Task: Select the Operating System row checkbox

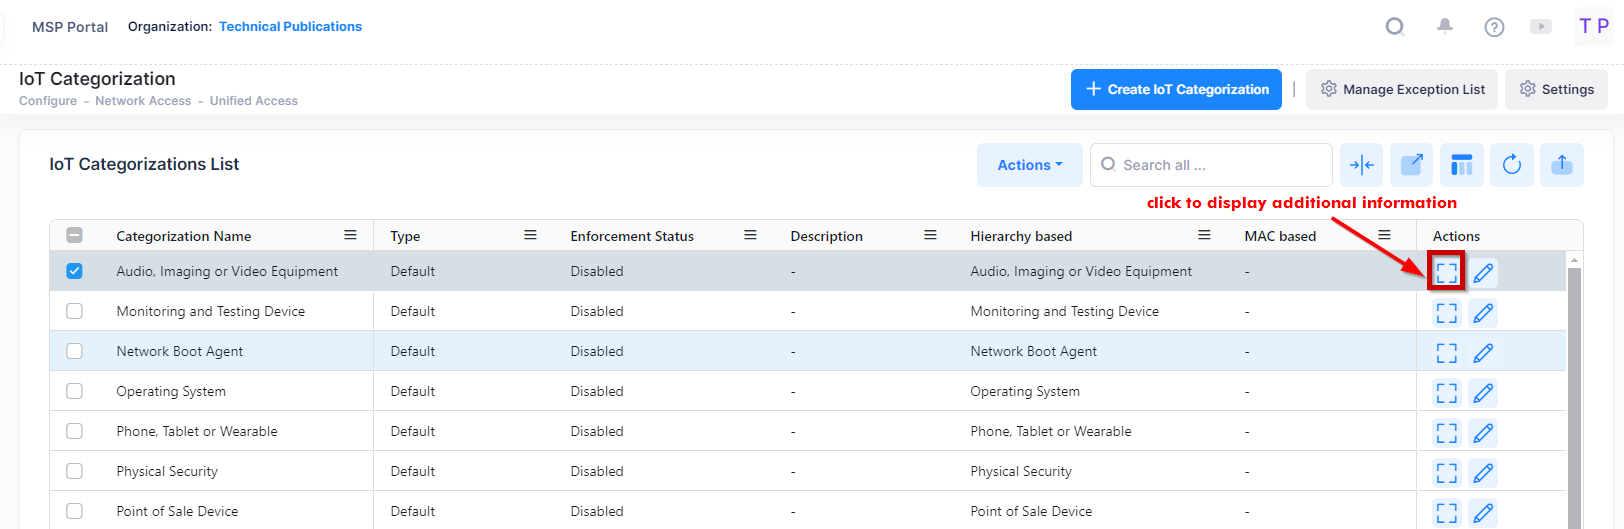Action: pyautogui.click(x=74, y=391)
